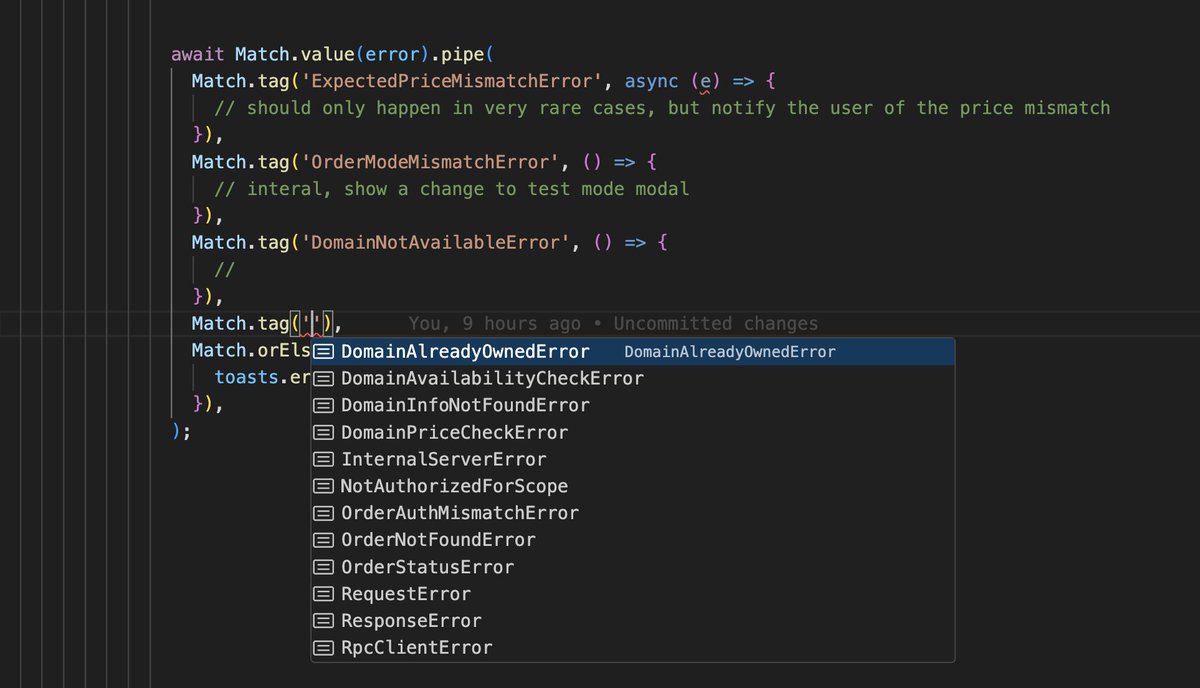Click enum icon beside DomainInfoNotFoundError
Viewport: 1200px width, 688px height.
[323, 406]
